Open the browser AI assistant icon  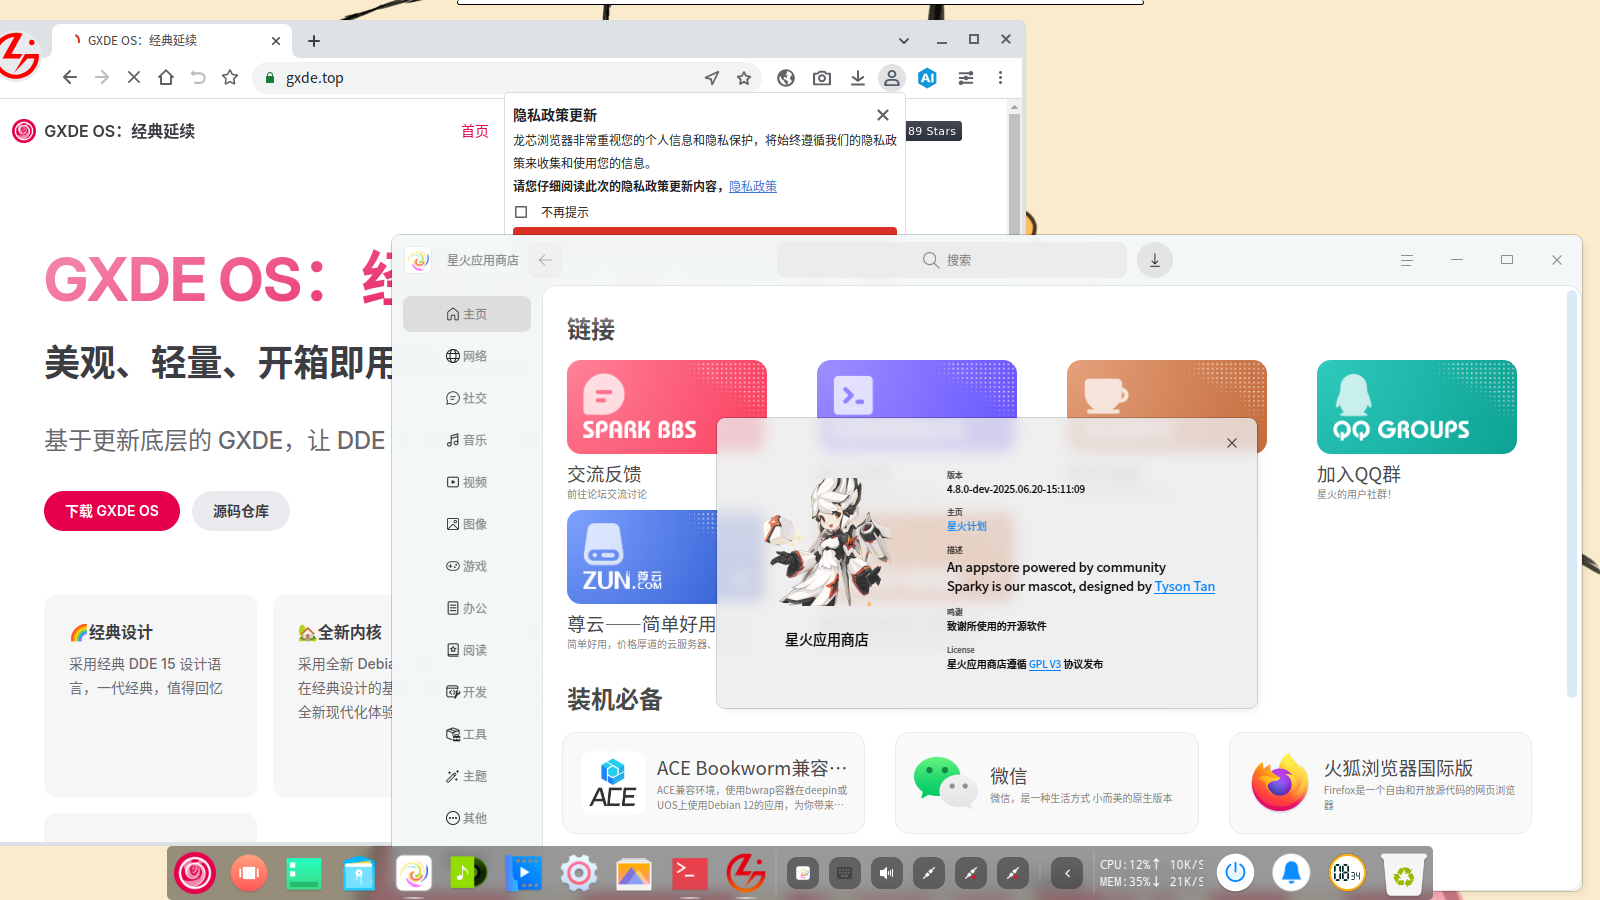(x=928, y=77)
